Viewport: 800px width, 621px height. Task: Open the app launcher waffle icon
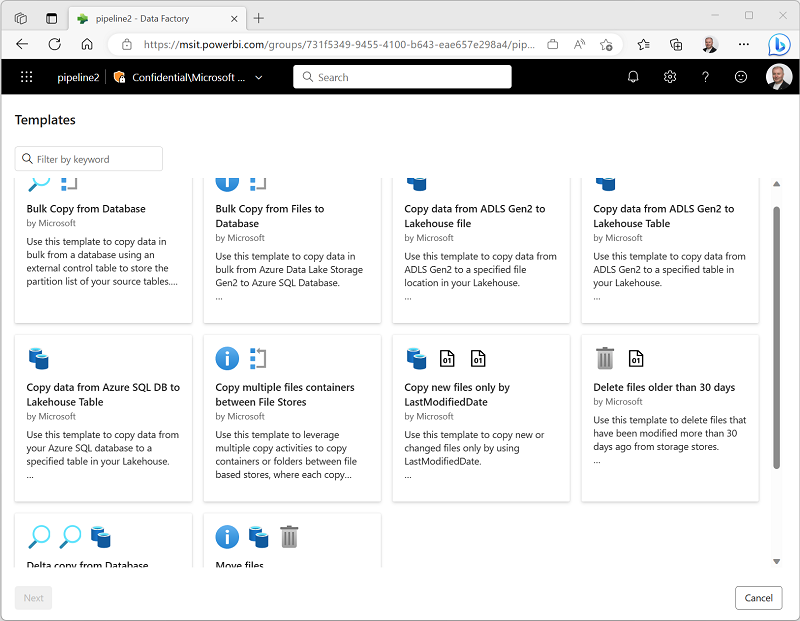pos(27,77)
